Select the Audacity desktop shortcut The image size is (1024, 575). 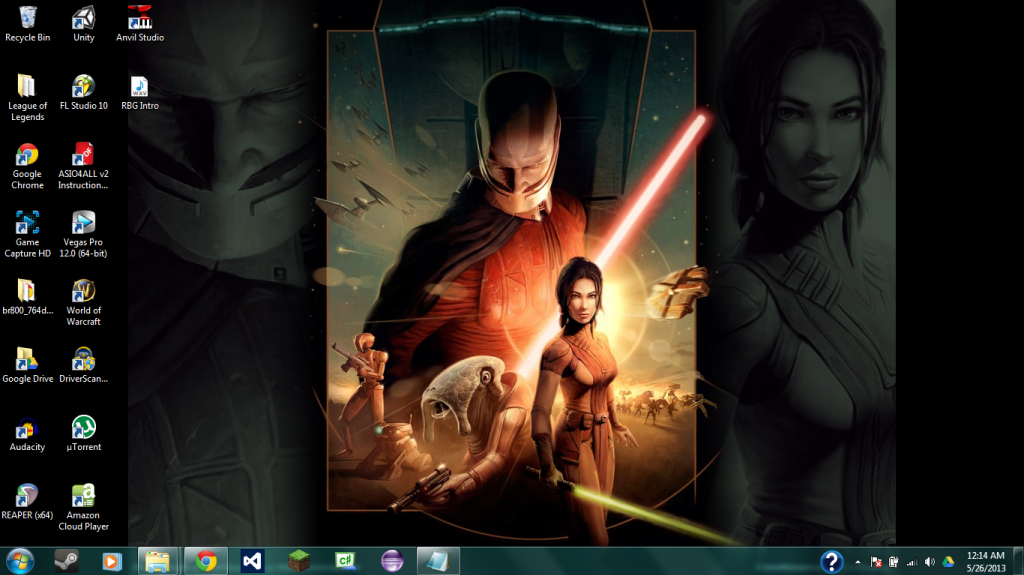[x=27, y=434]
